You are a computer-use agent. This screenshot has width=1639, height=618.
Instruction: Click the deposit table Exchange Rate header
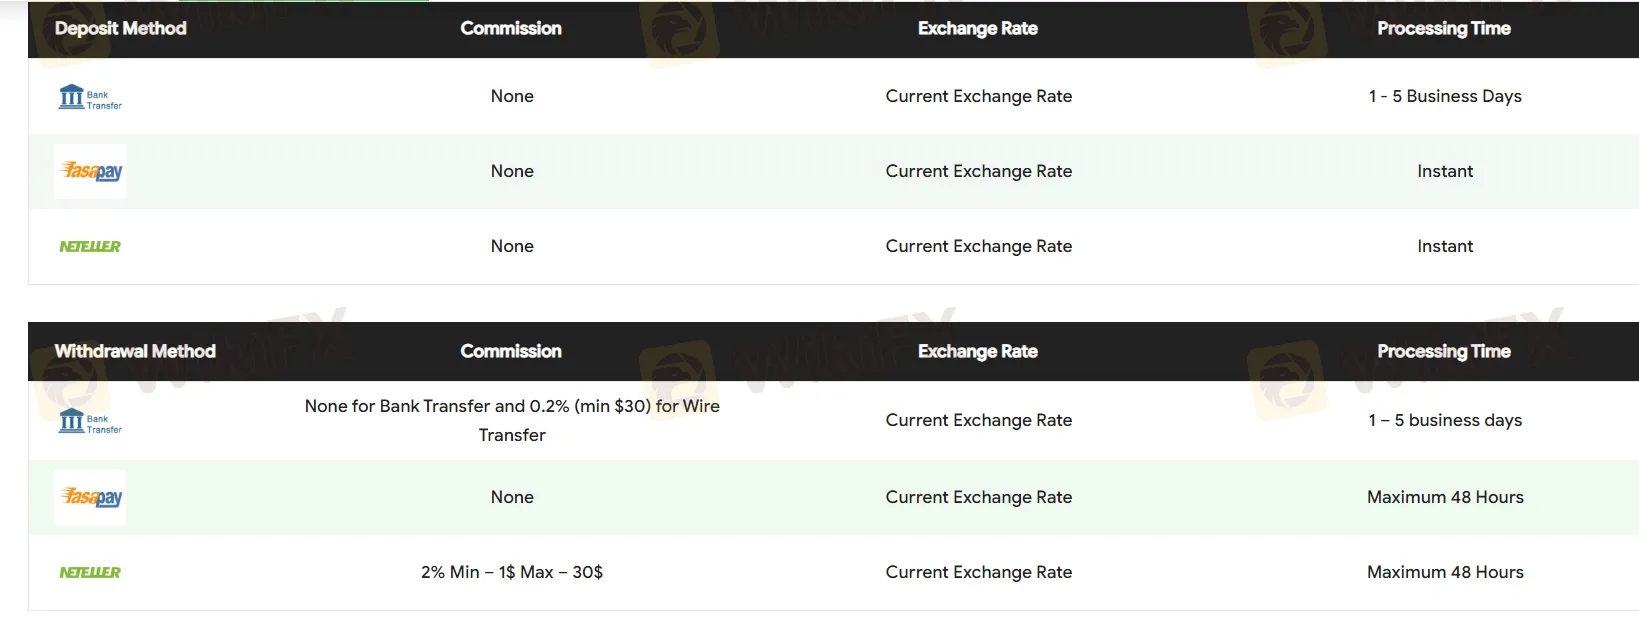pyautogui.click(x=978, y=28)
